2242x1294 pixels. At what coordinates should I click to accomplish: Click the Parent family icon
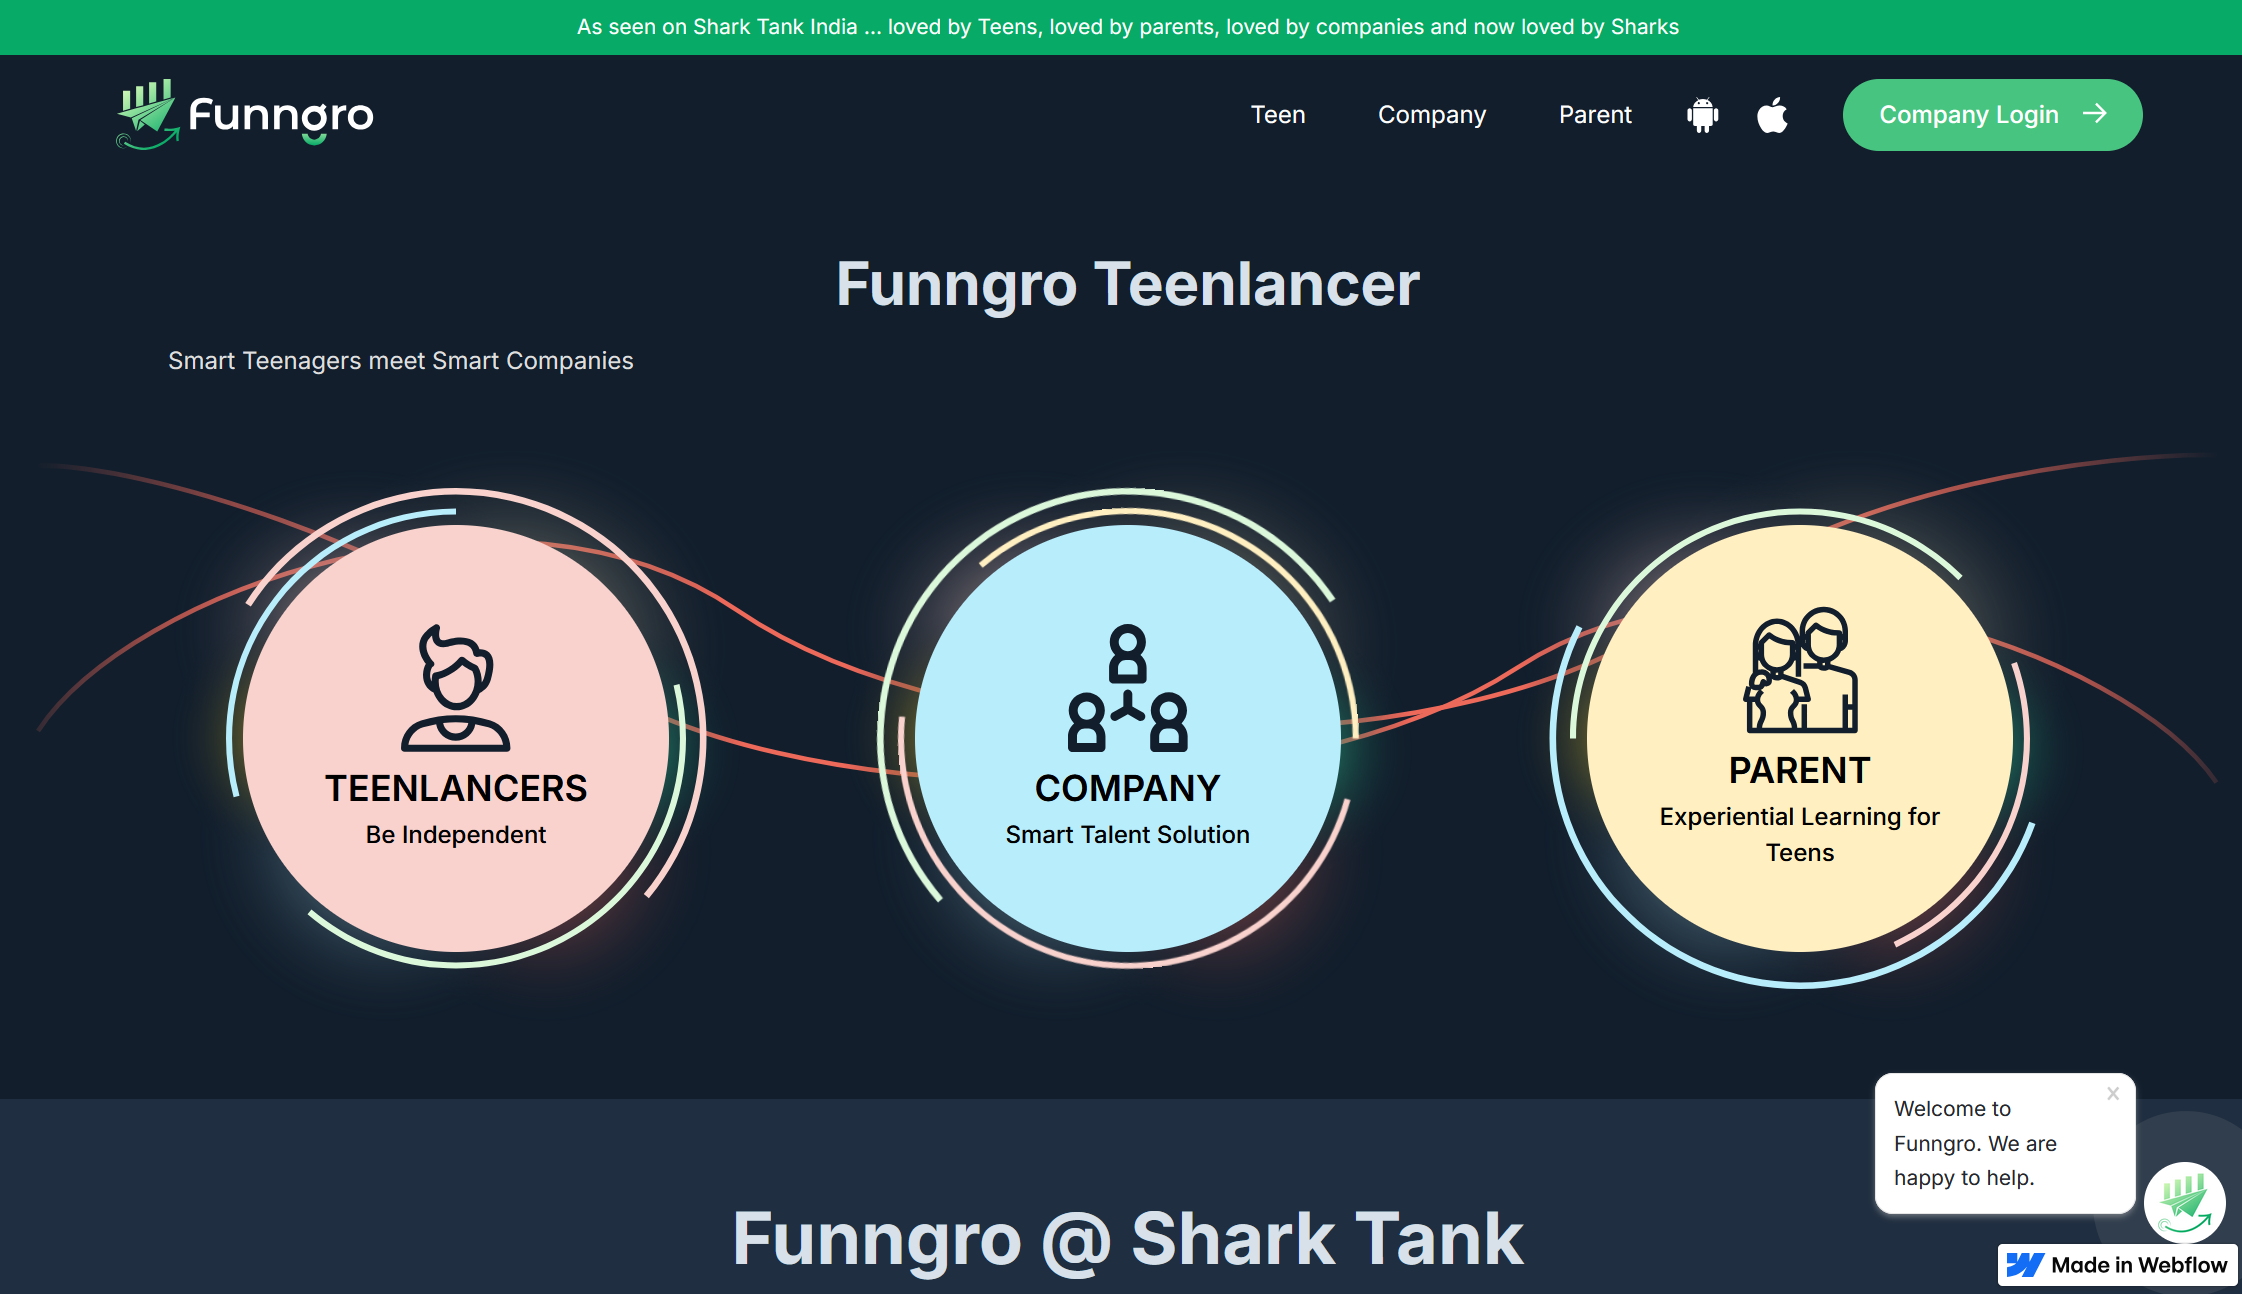[x=1800, y=670]
